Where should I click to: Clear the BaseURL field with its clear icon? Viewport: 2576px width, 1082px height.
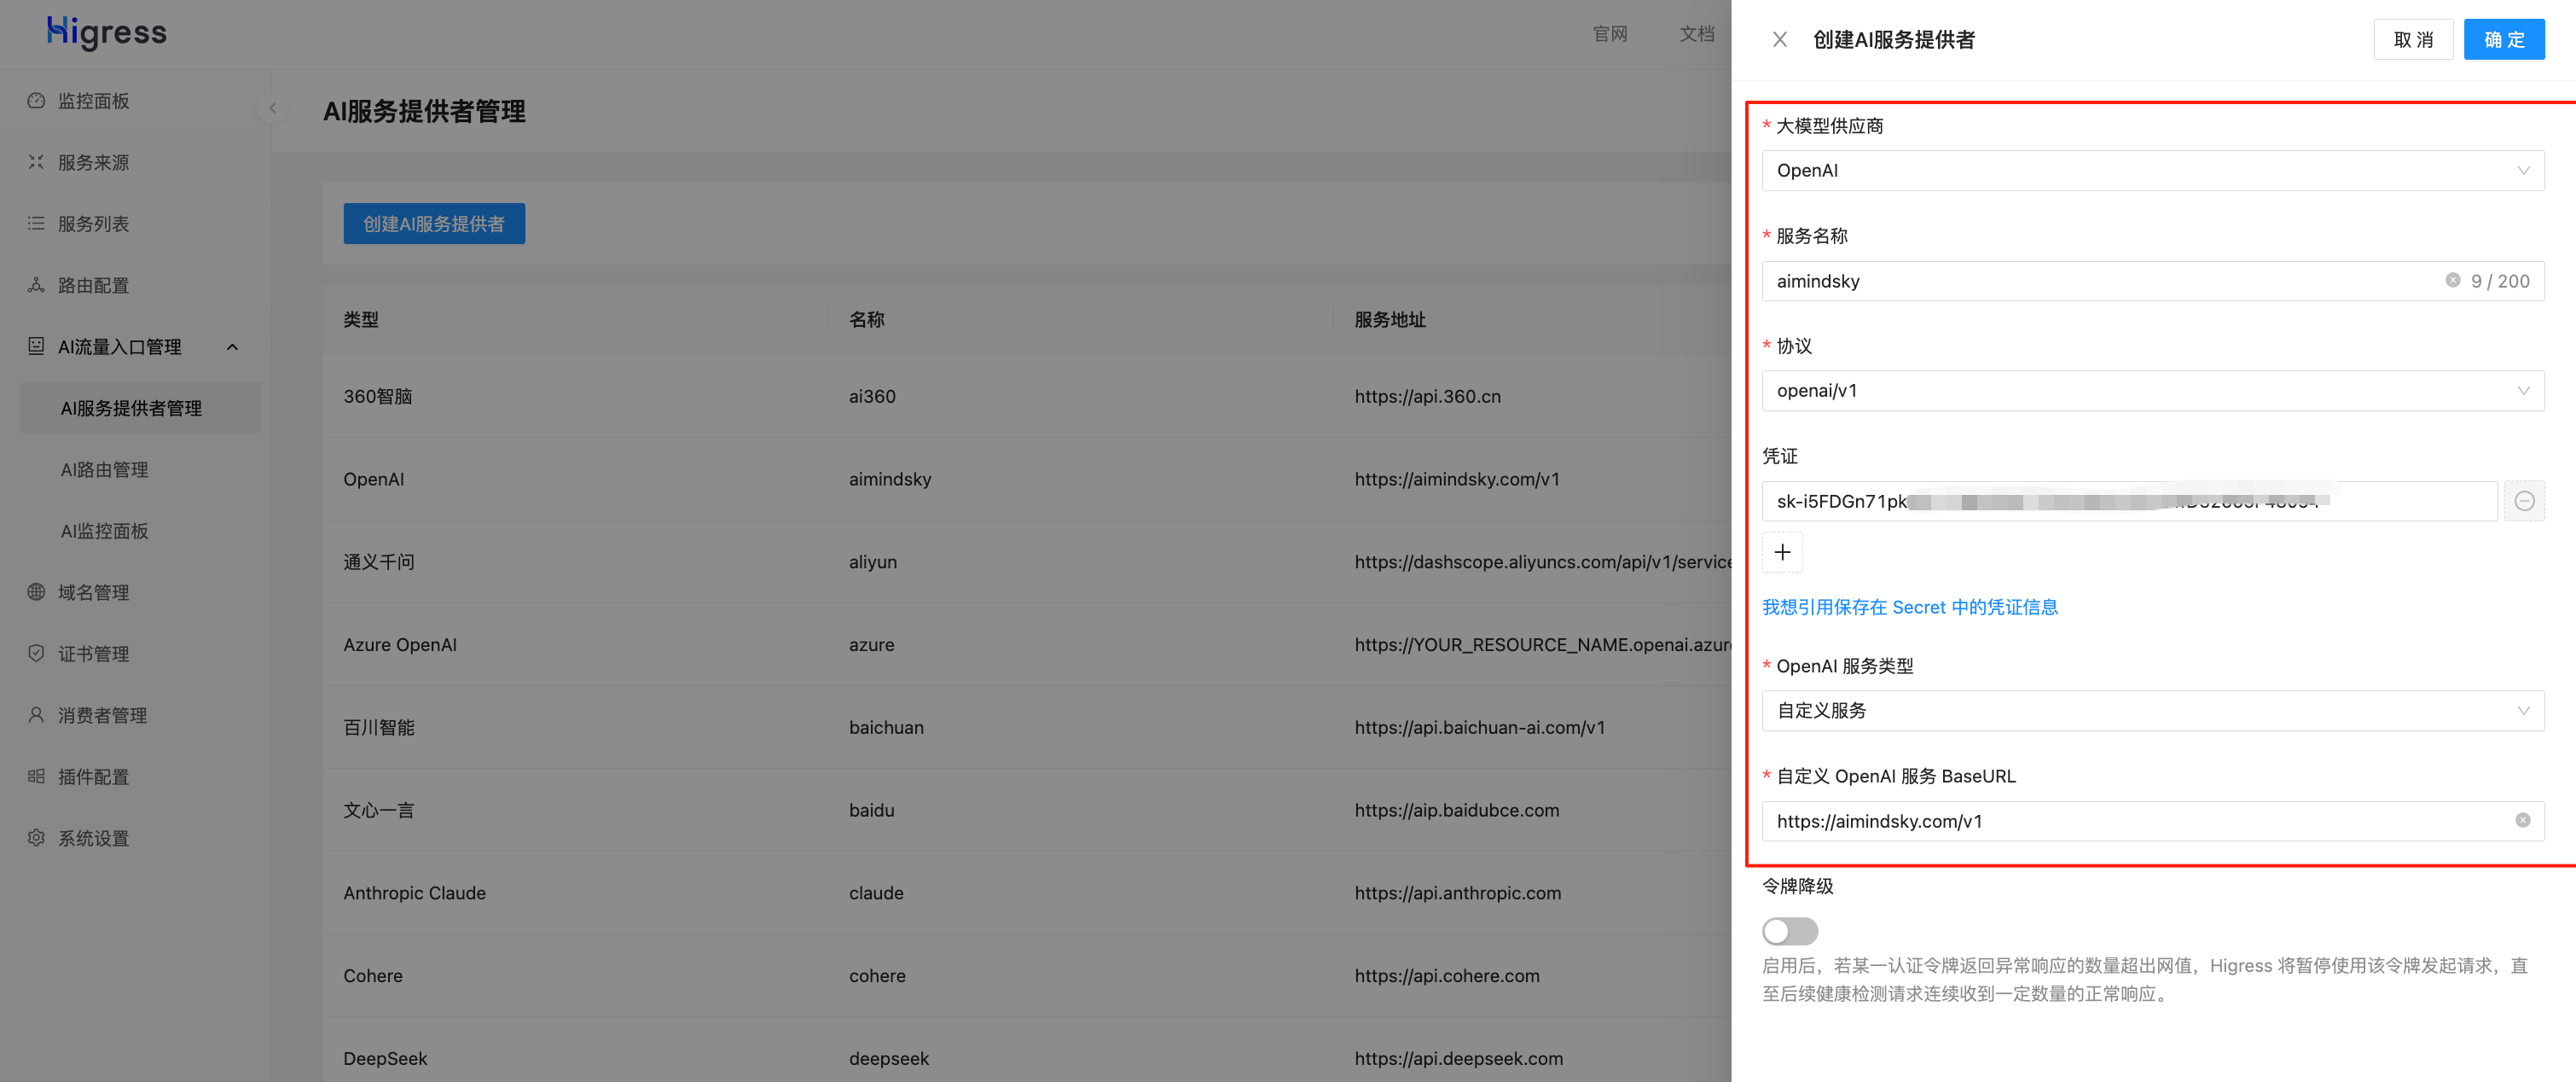tap(2523, 820)
